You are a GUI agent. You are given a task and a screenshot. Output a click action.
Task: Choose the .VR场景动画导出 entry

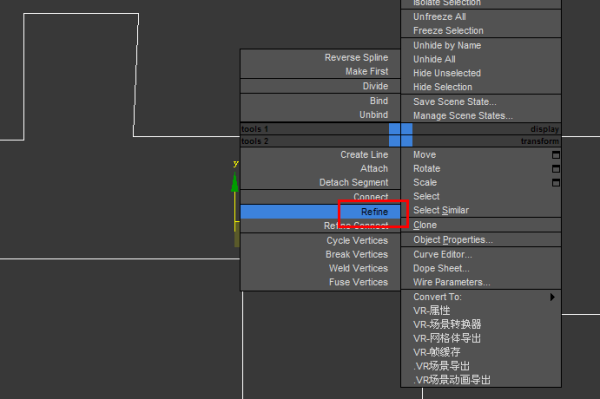(x=452, y=380)
